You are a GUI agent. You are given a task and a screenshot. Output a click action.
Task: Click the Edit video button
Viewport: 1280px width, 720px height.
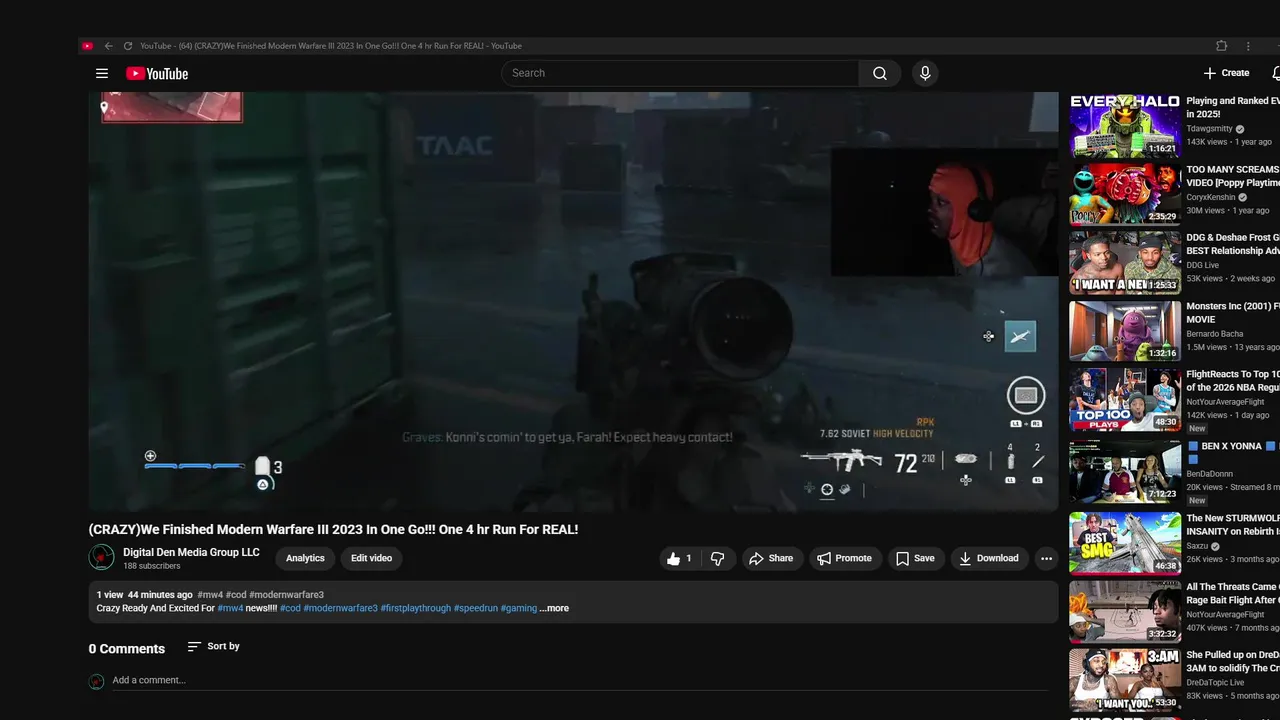tap(371, 558)
